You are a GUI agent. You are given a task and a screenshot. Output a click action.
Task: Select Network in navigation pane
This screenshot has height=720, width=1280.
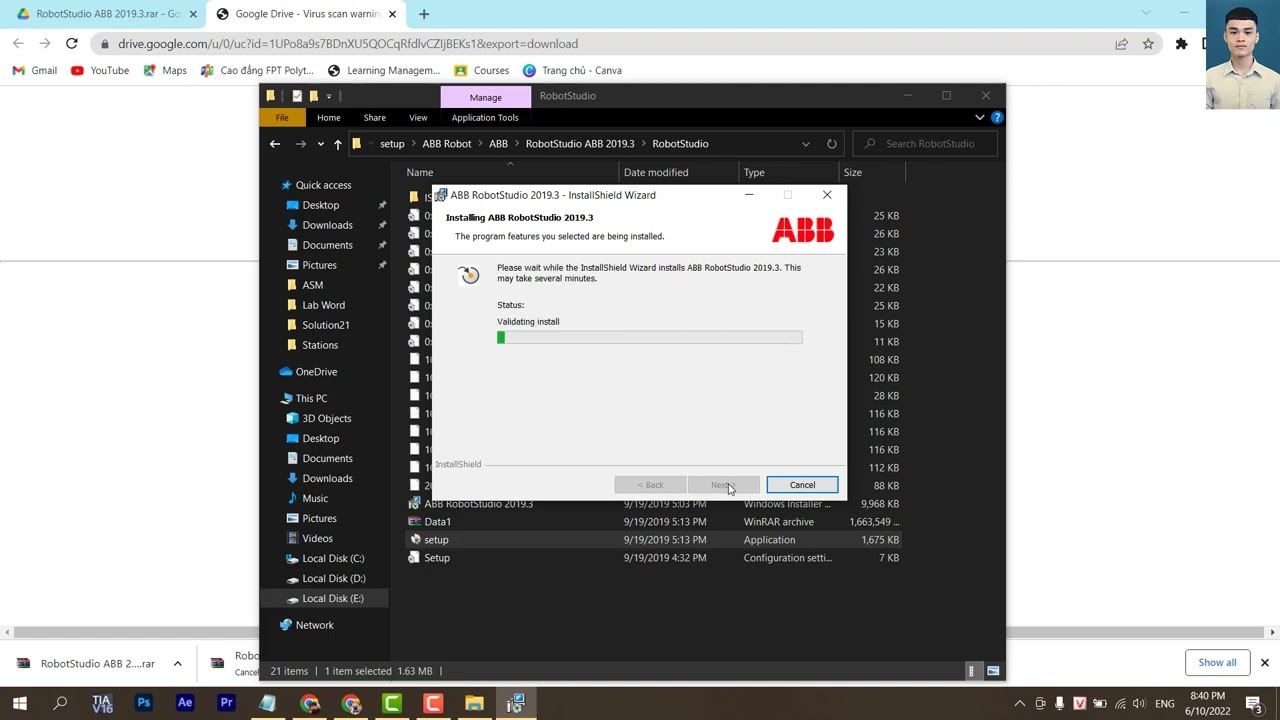tap(314, 625)
